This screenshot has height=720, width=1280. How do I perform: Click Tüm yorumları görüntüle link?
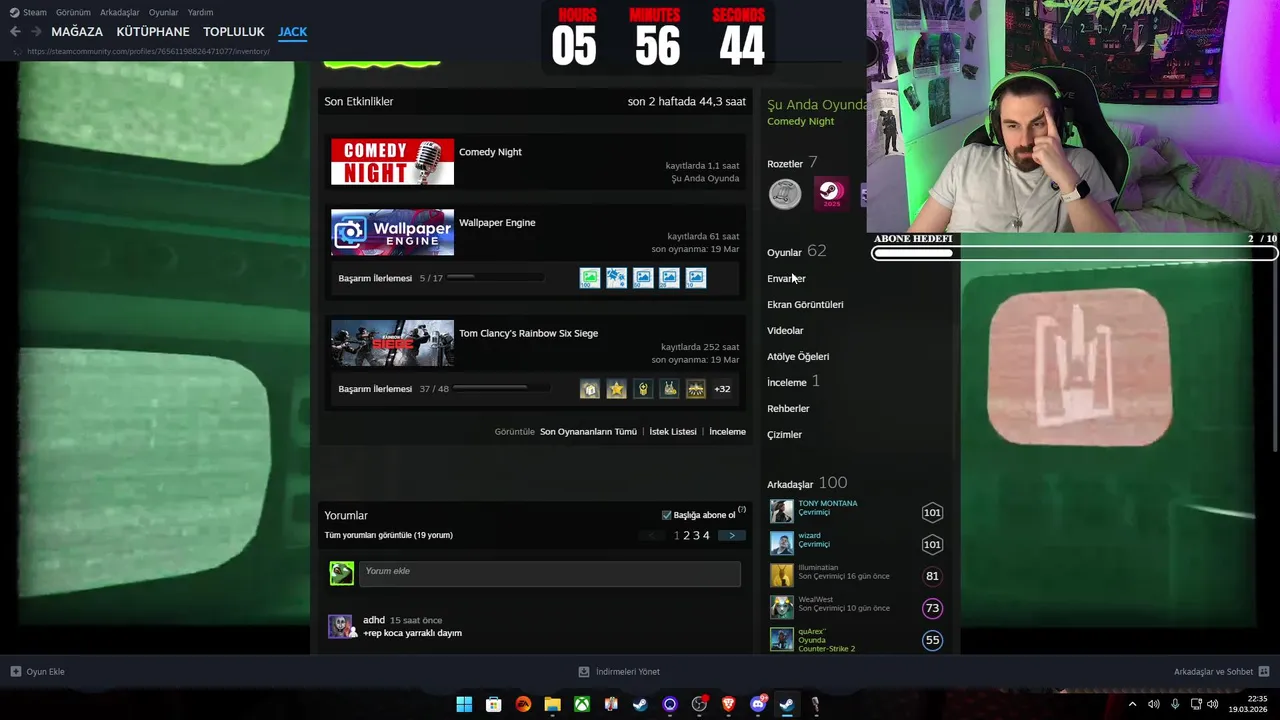pos(388,535)
